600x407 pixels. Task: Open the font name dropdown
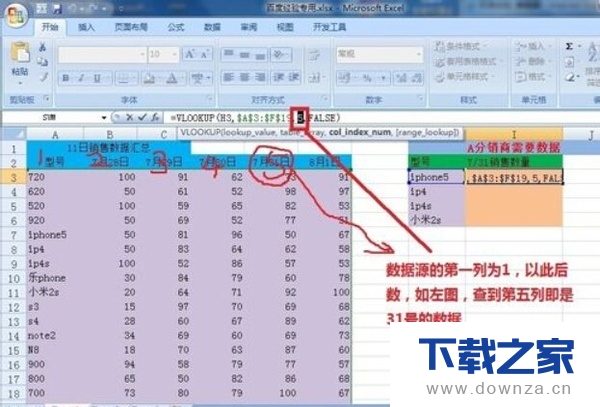coord(142,54)
